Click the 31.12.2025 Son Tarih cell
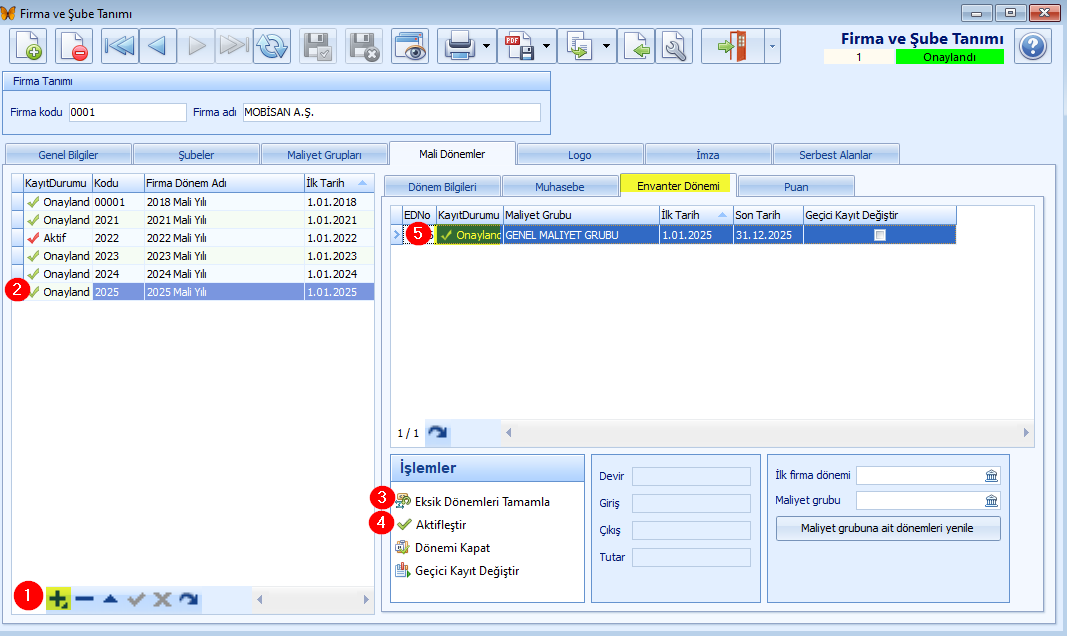This screenshot has width=1067, height=636. (x=768, y=235)
